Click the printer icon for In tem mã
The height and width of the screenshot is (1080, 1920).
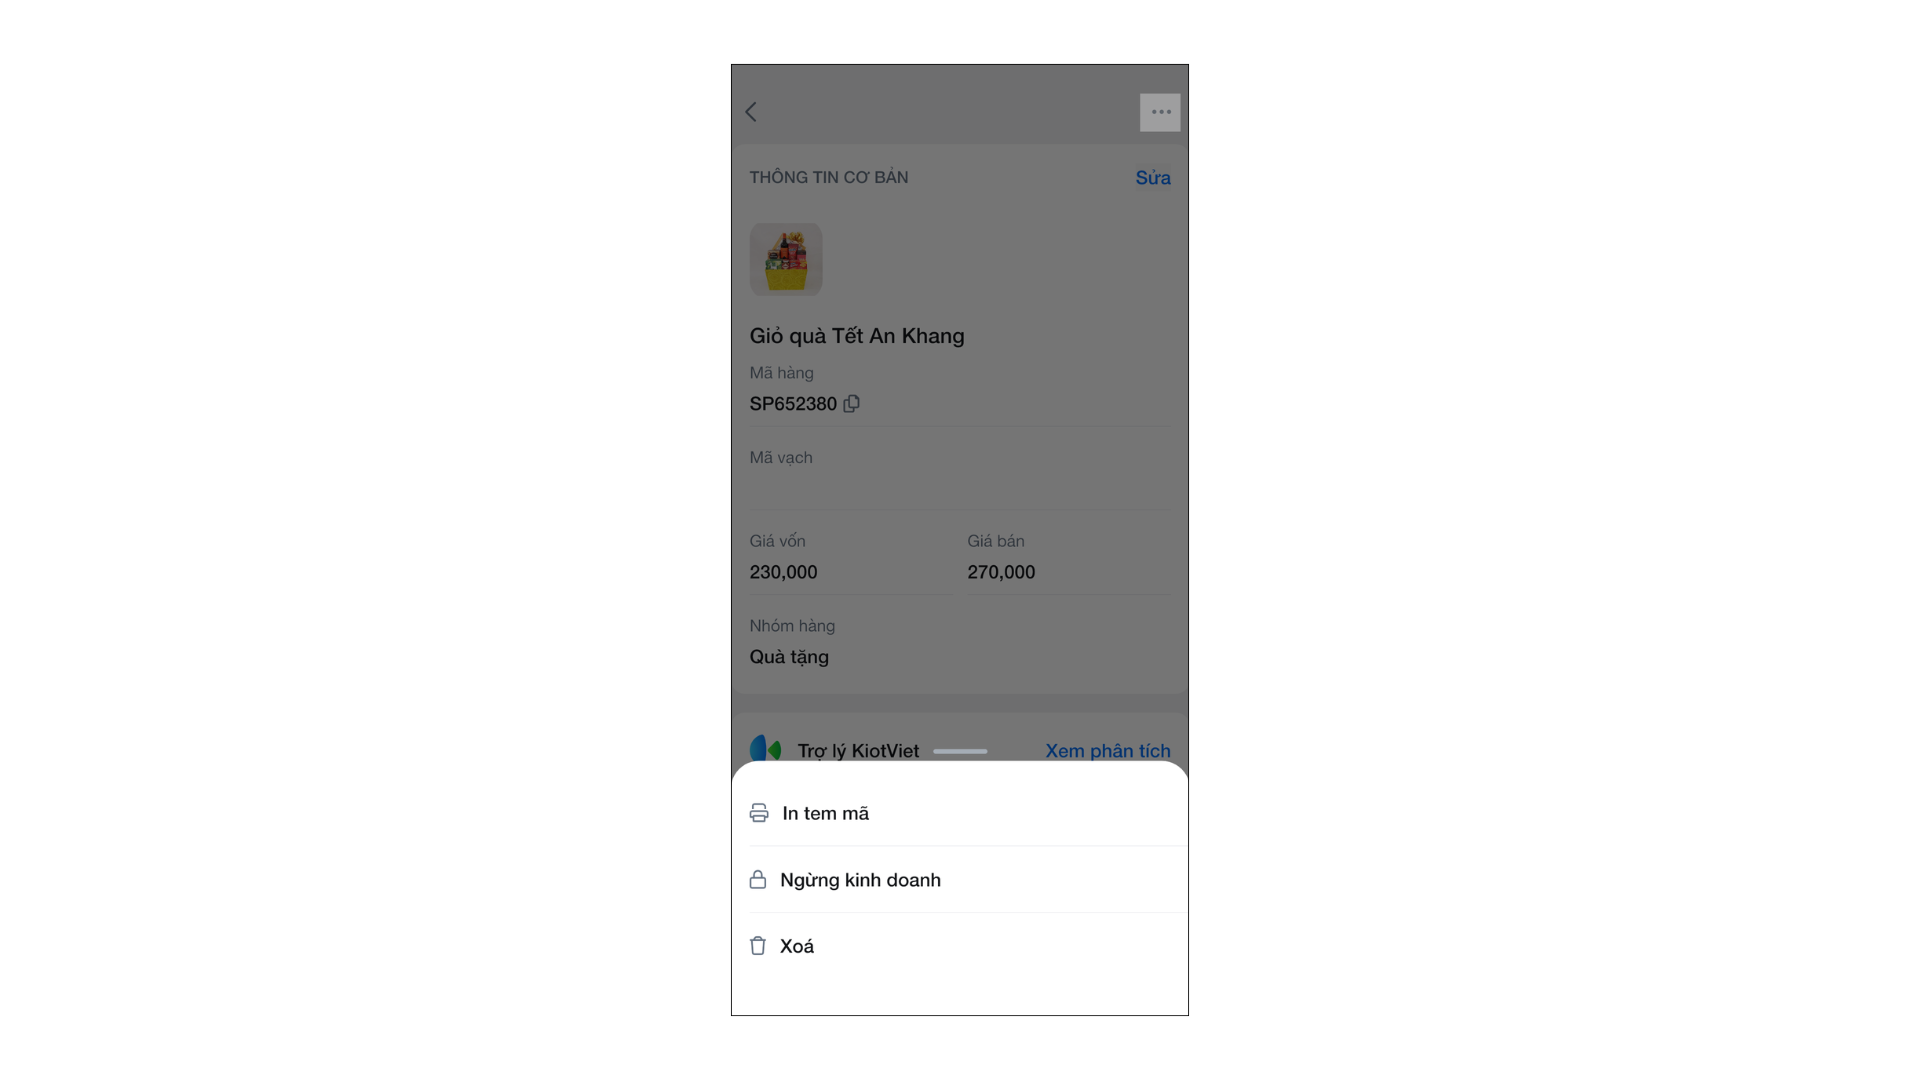click(x=759, y=813)
